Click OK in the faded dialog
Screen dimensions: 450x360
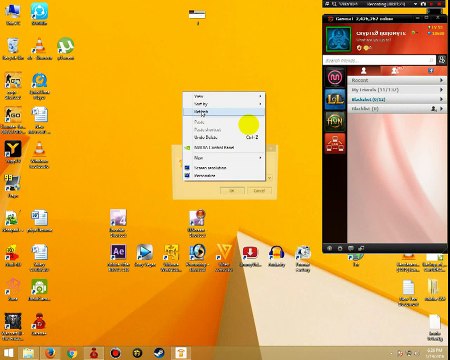(x=232, y=191)
